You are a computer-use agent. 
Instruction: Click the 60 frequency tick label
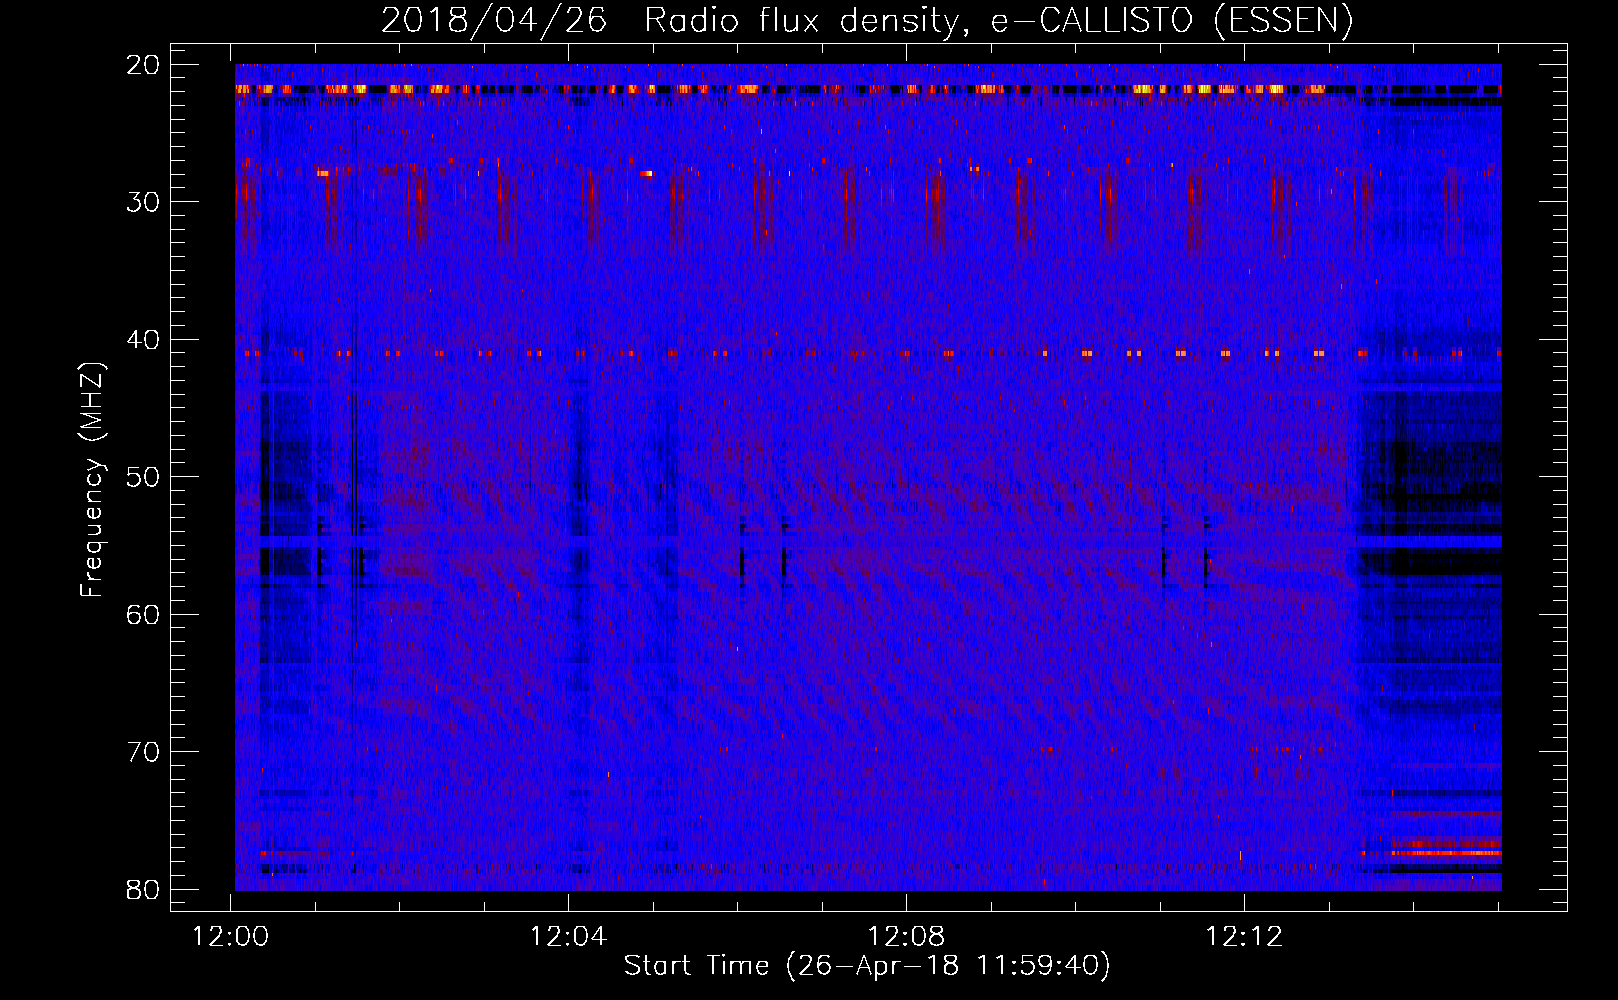144,614
